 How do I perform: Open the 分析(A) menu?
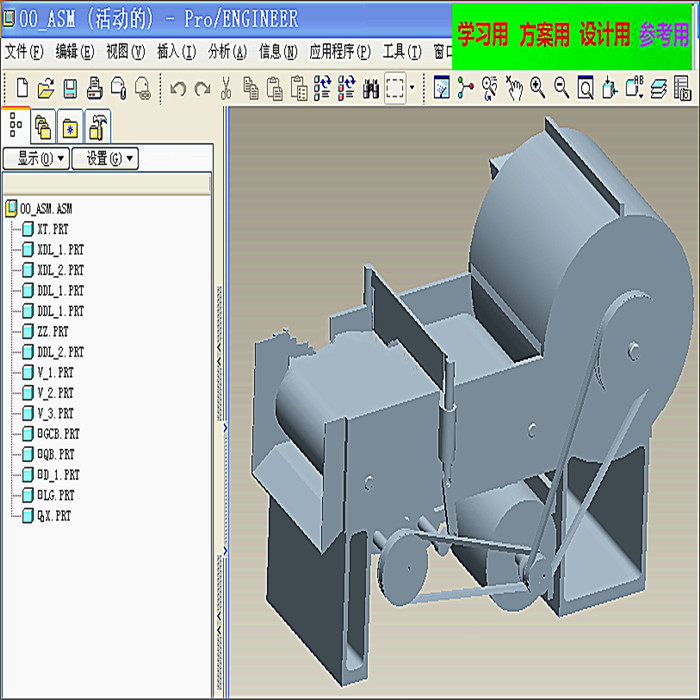[x=228, y=52]
